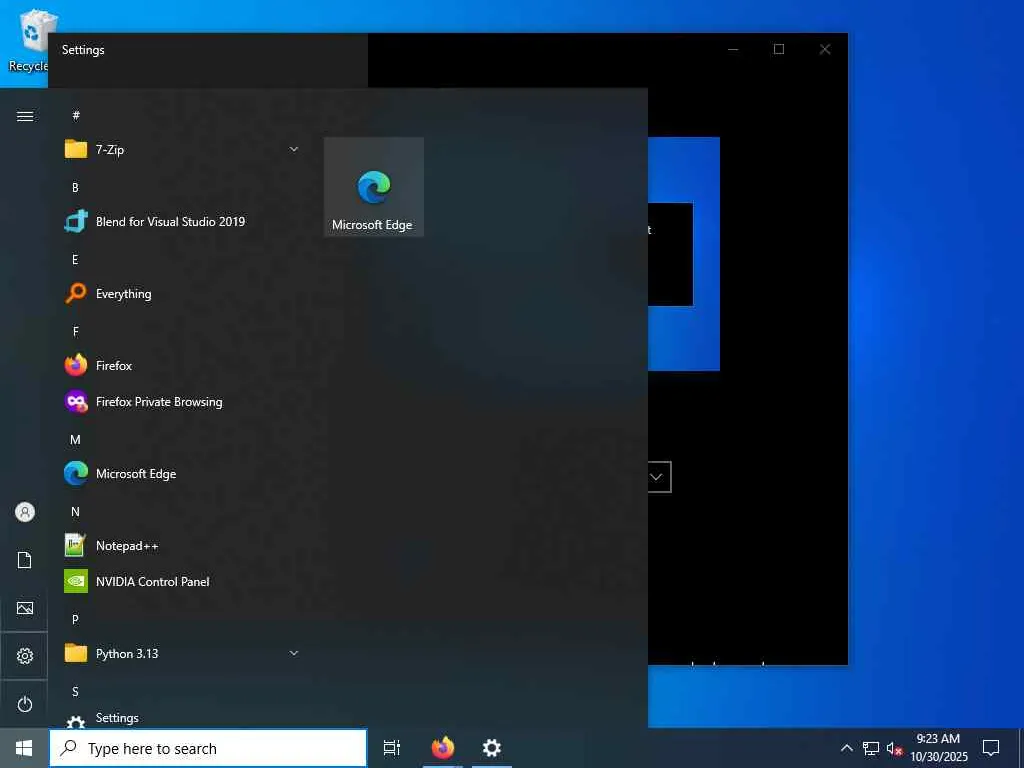Click the E letter group header

pyautogui.click(x=75, y=260)
